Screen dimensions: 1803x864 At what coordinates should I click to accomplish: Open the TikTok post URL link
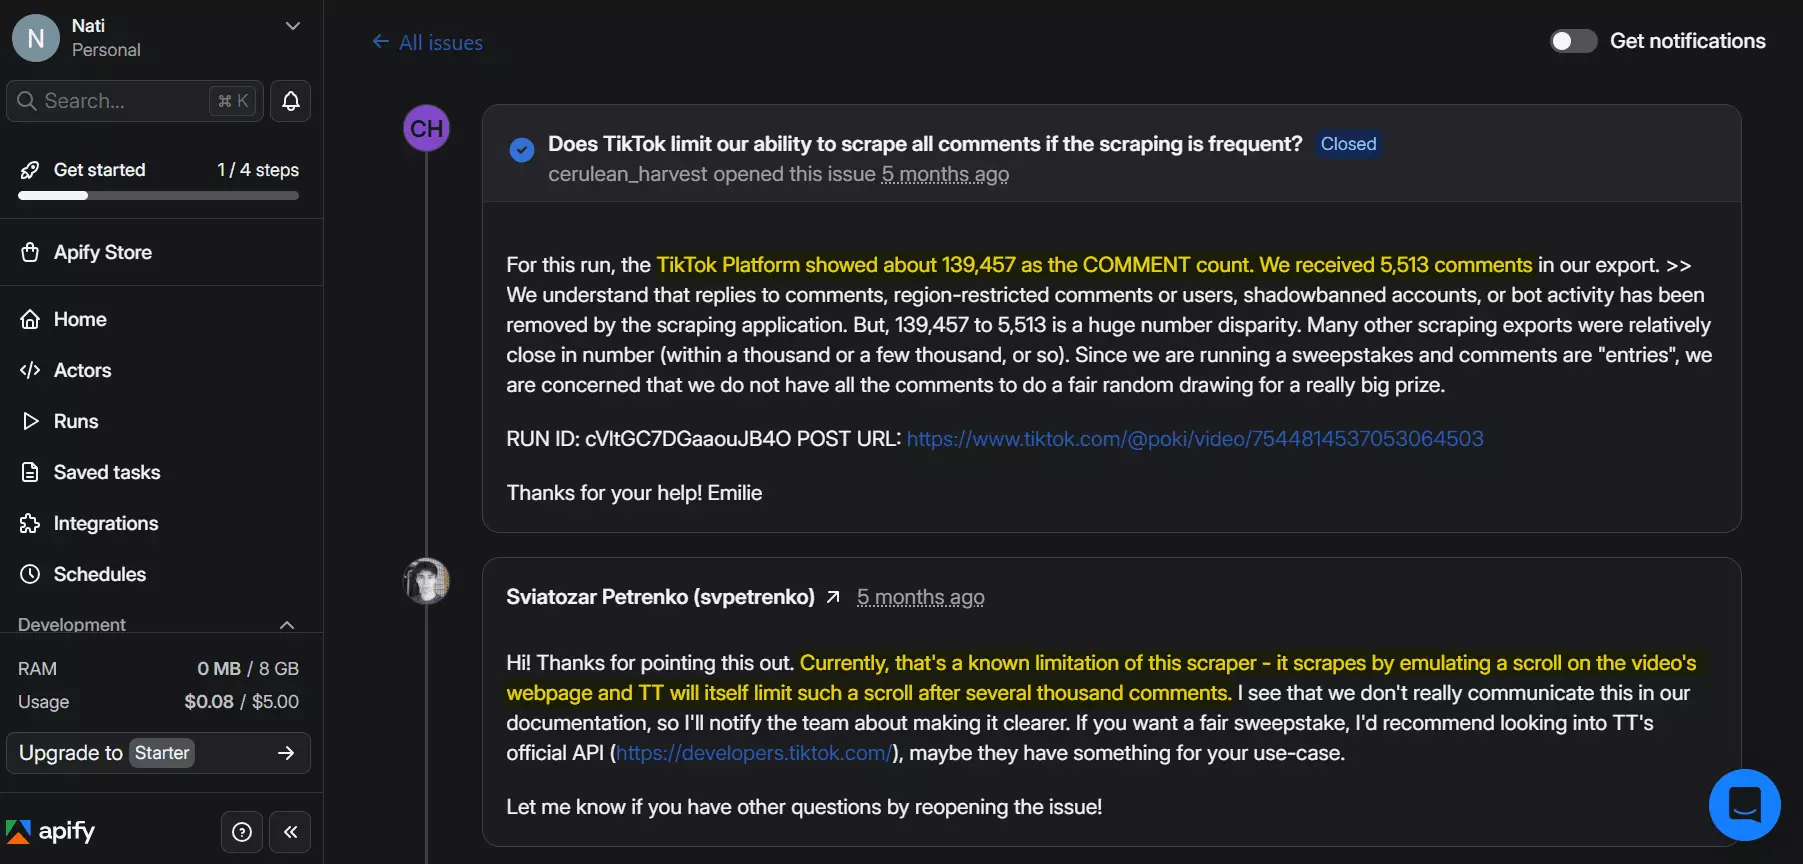[x=1194, y=439]
